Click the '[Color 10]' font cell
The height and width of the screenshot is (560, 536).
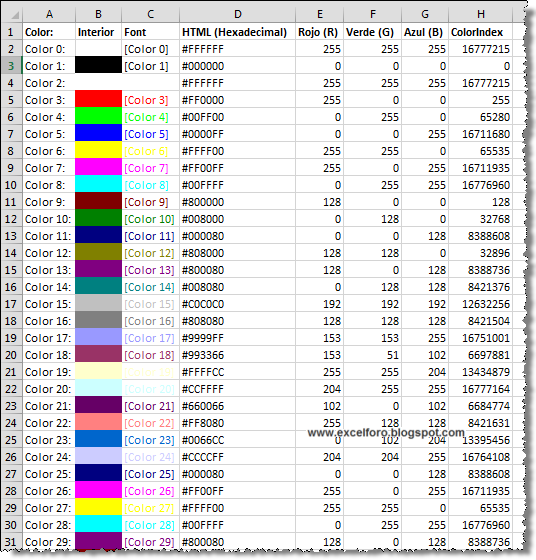[x=150, y=219]
